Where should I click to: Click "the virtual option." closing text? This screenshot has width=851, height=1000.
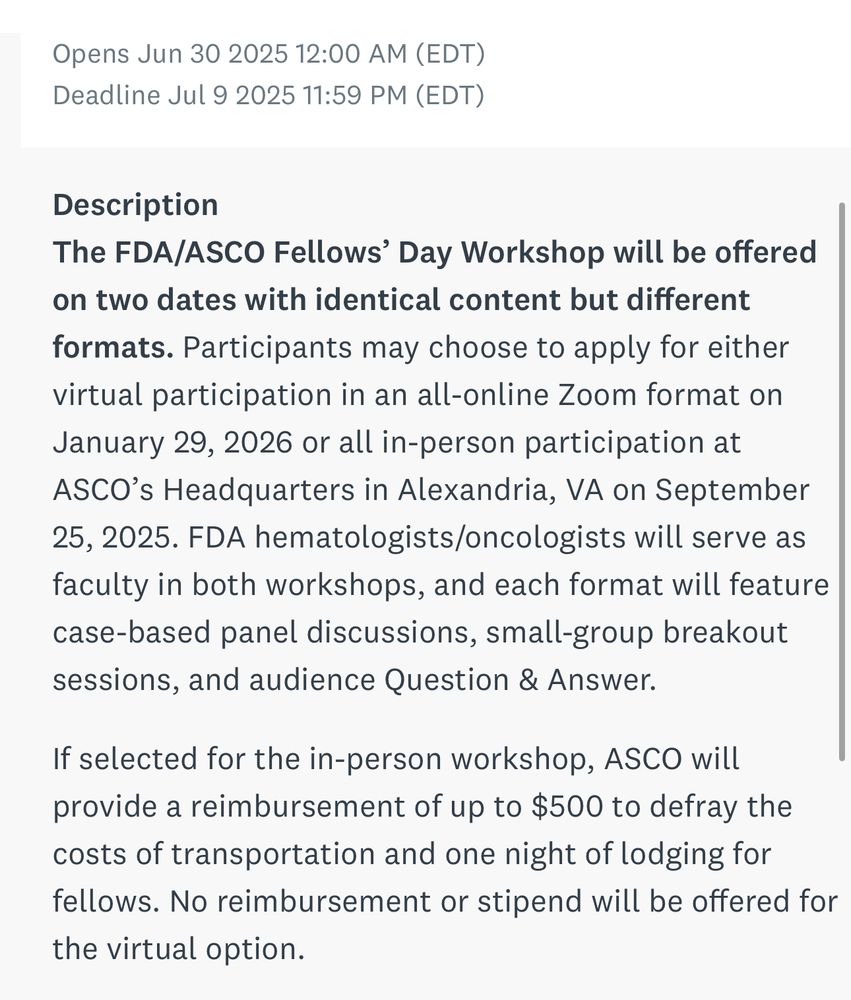[179, 949]
